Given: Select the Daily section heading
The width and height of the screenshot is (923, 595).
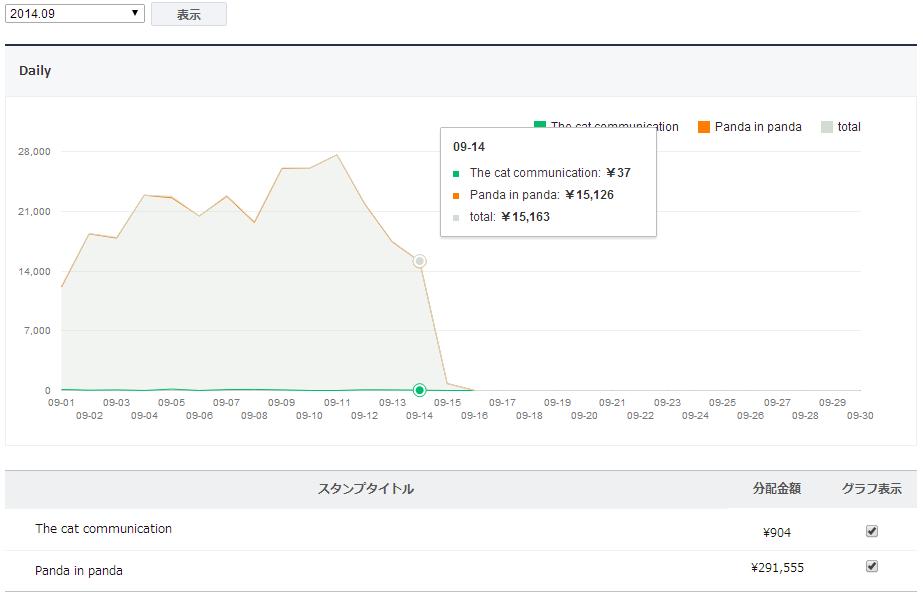Looking at the screenshot, I should coord(35,71).
